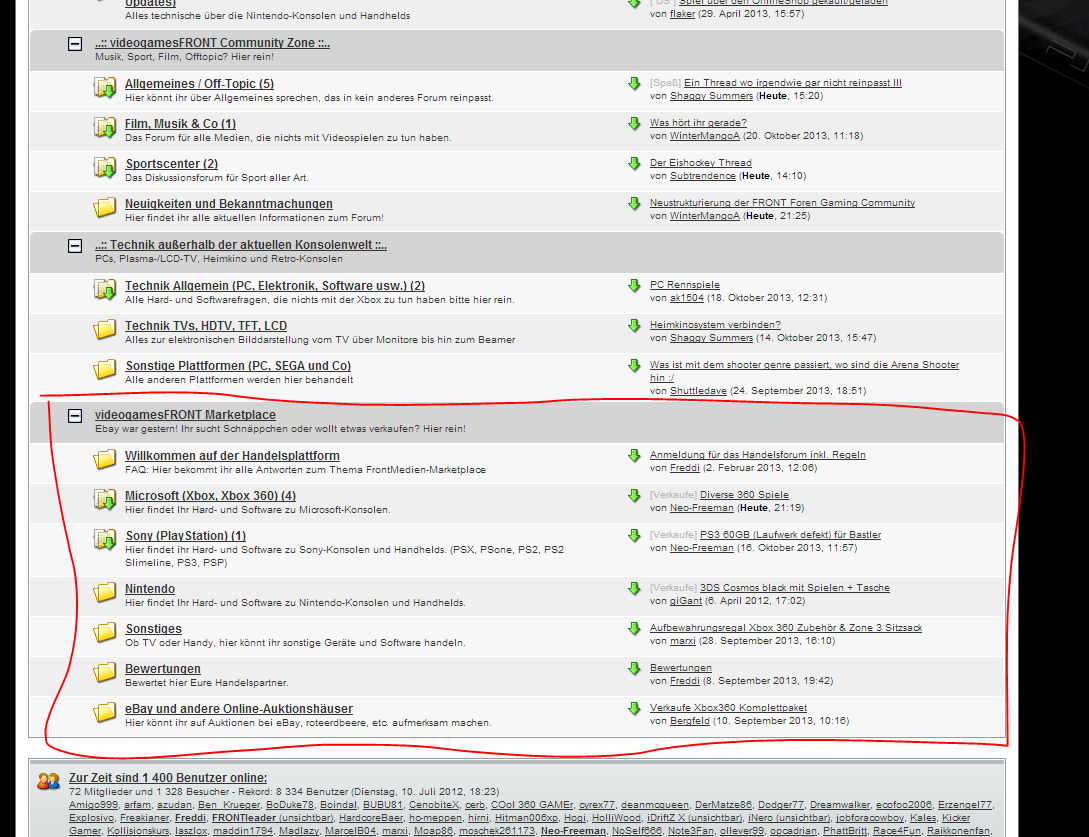
Task: Click green arrow next to Diverse 360 Spiele
Action: pos(634,496)
